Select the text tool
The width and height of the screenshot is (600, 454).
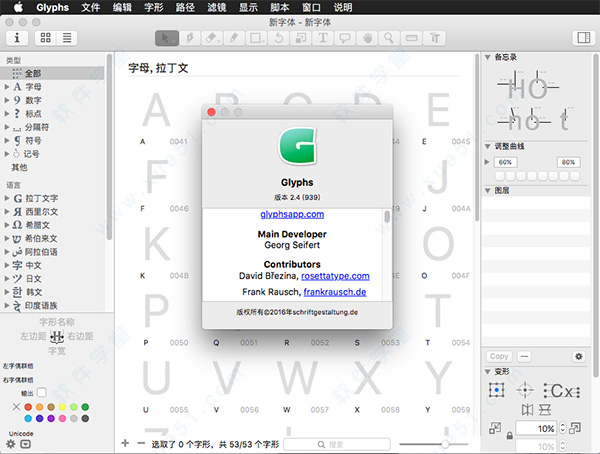coord(323,38)
